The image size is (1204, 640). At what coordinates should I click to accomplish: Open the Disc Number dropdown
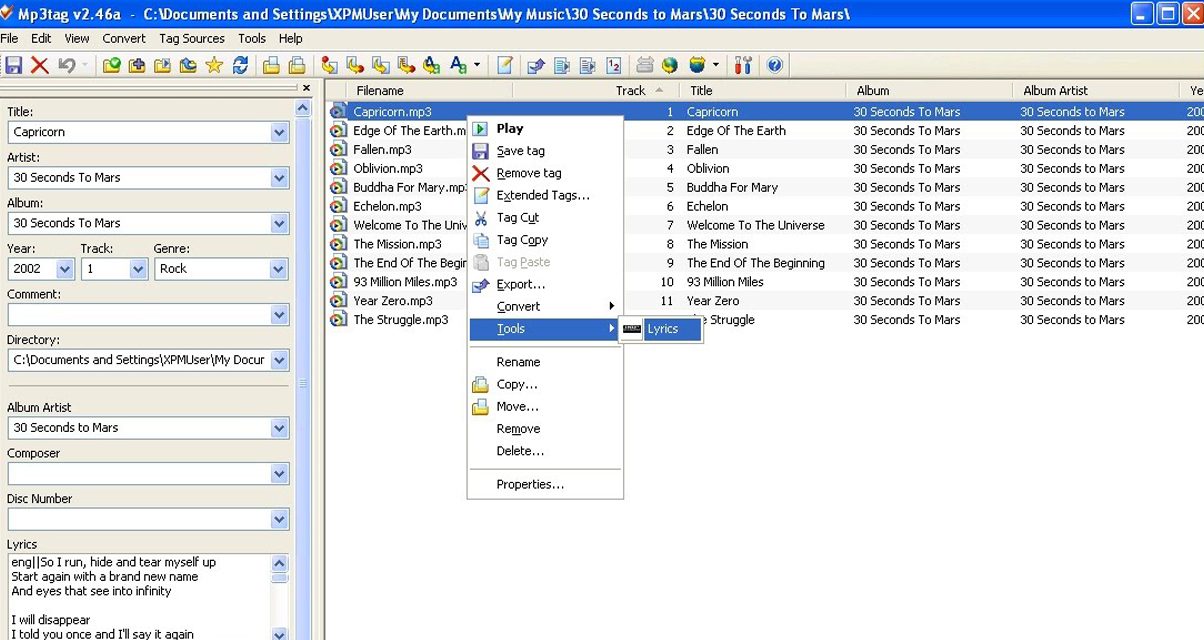click(279, 519)
